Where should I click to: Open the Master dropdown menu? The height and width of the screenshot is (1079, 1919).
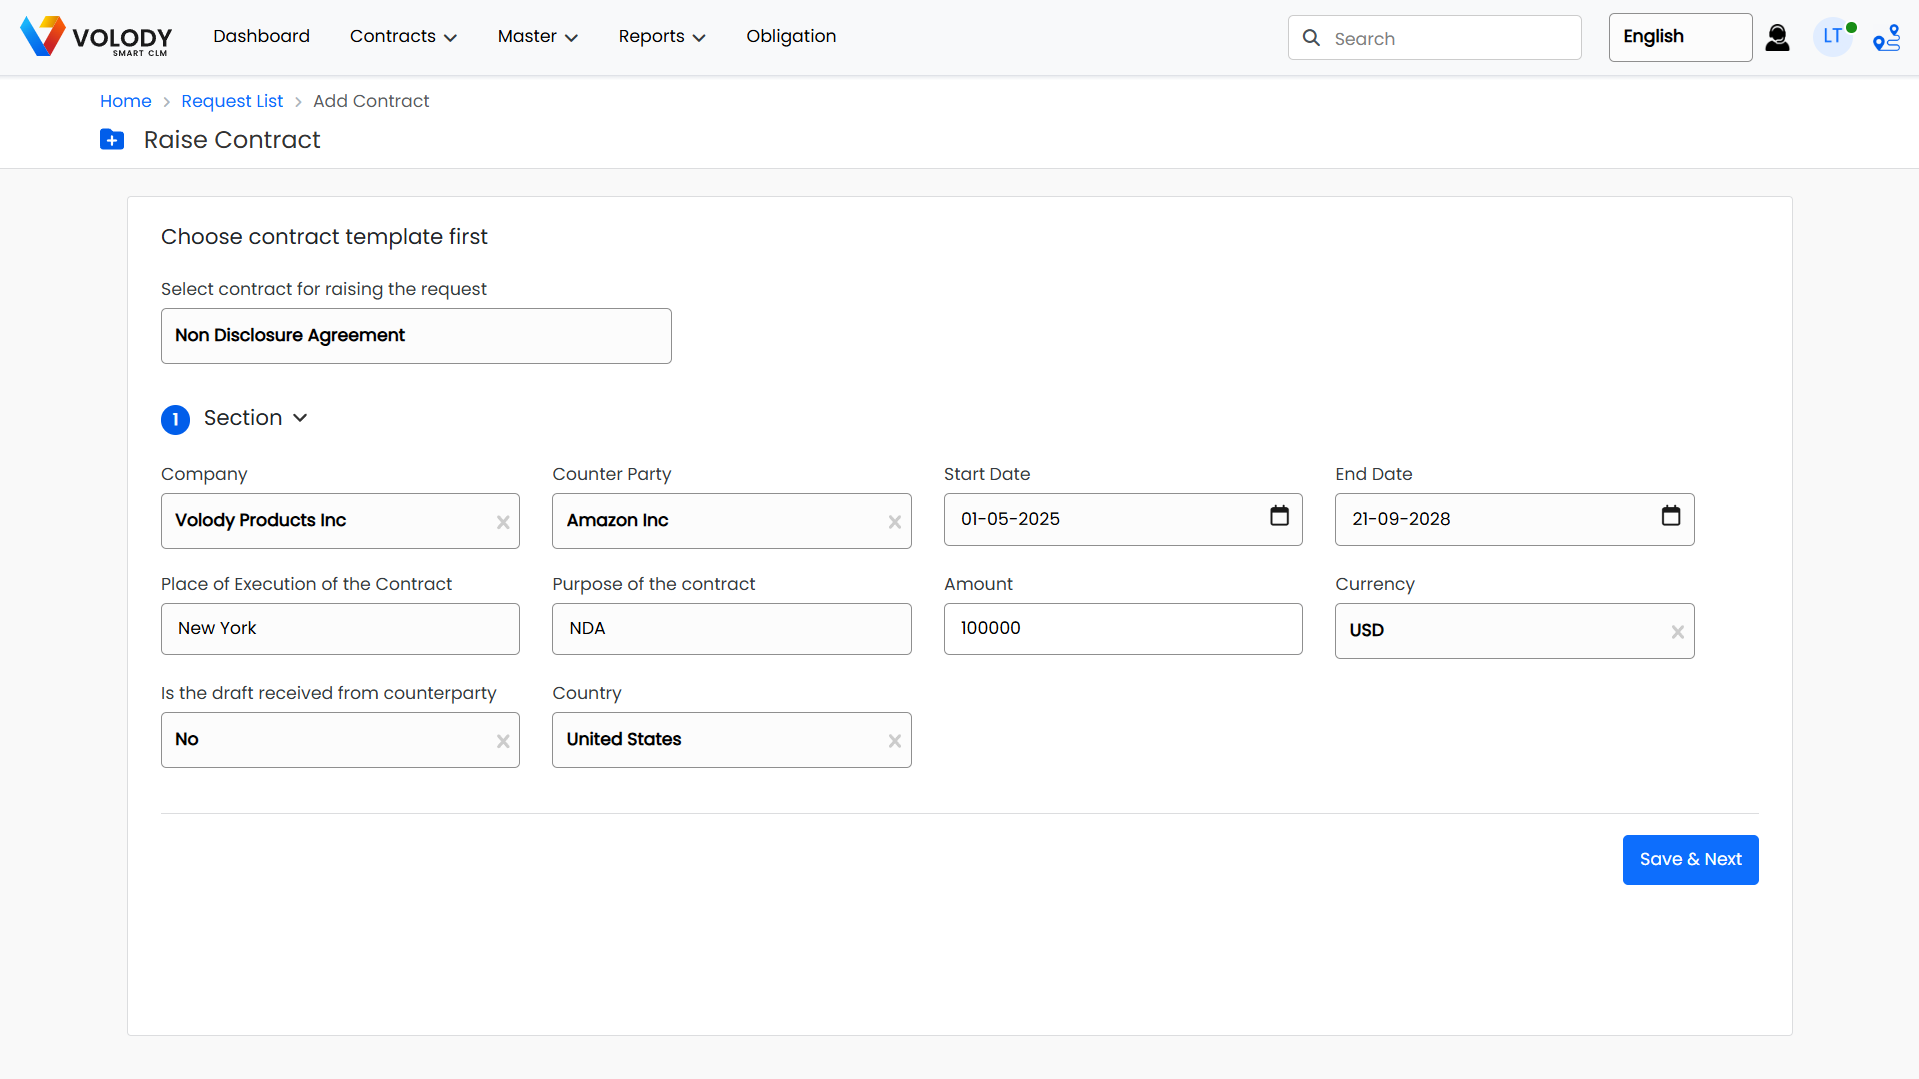[537, 37]
